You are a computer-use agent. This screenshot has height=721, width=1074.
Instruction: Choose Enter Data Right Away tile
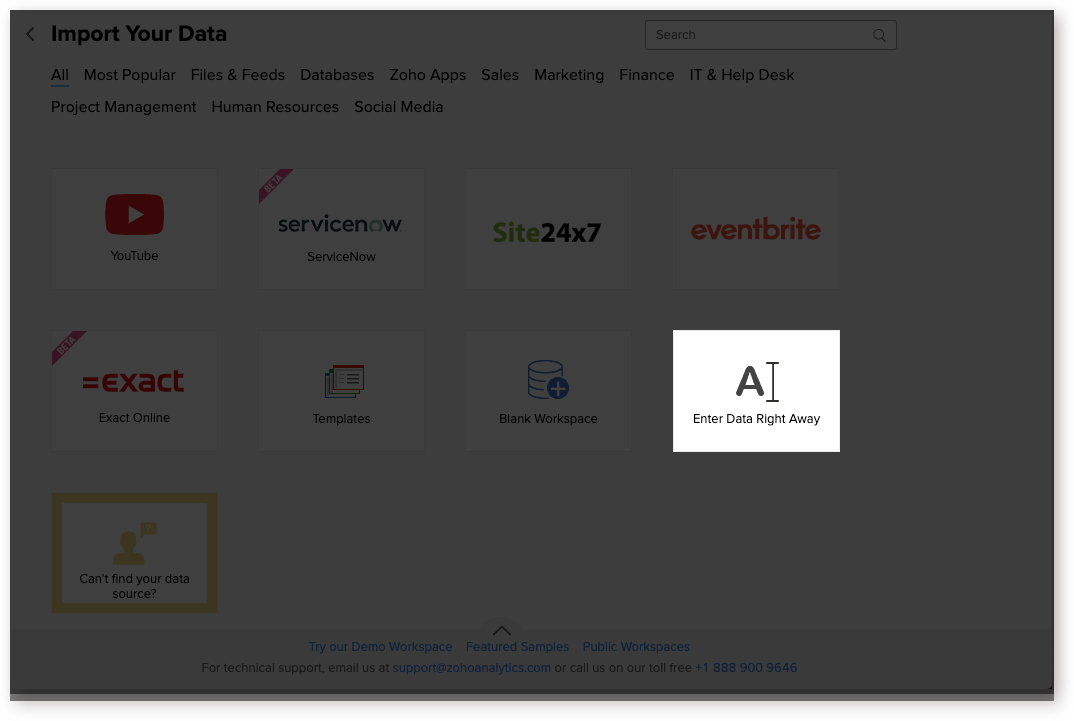[x=756, y=391]
